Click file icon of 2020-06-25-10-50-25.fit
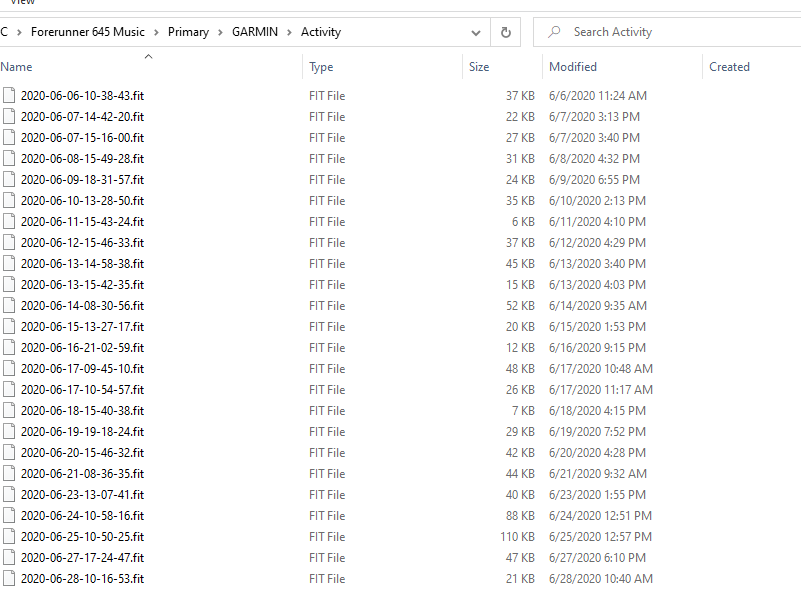Image resolution: width=801 pixels, height=590 pixels. click(9, 537)
